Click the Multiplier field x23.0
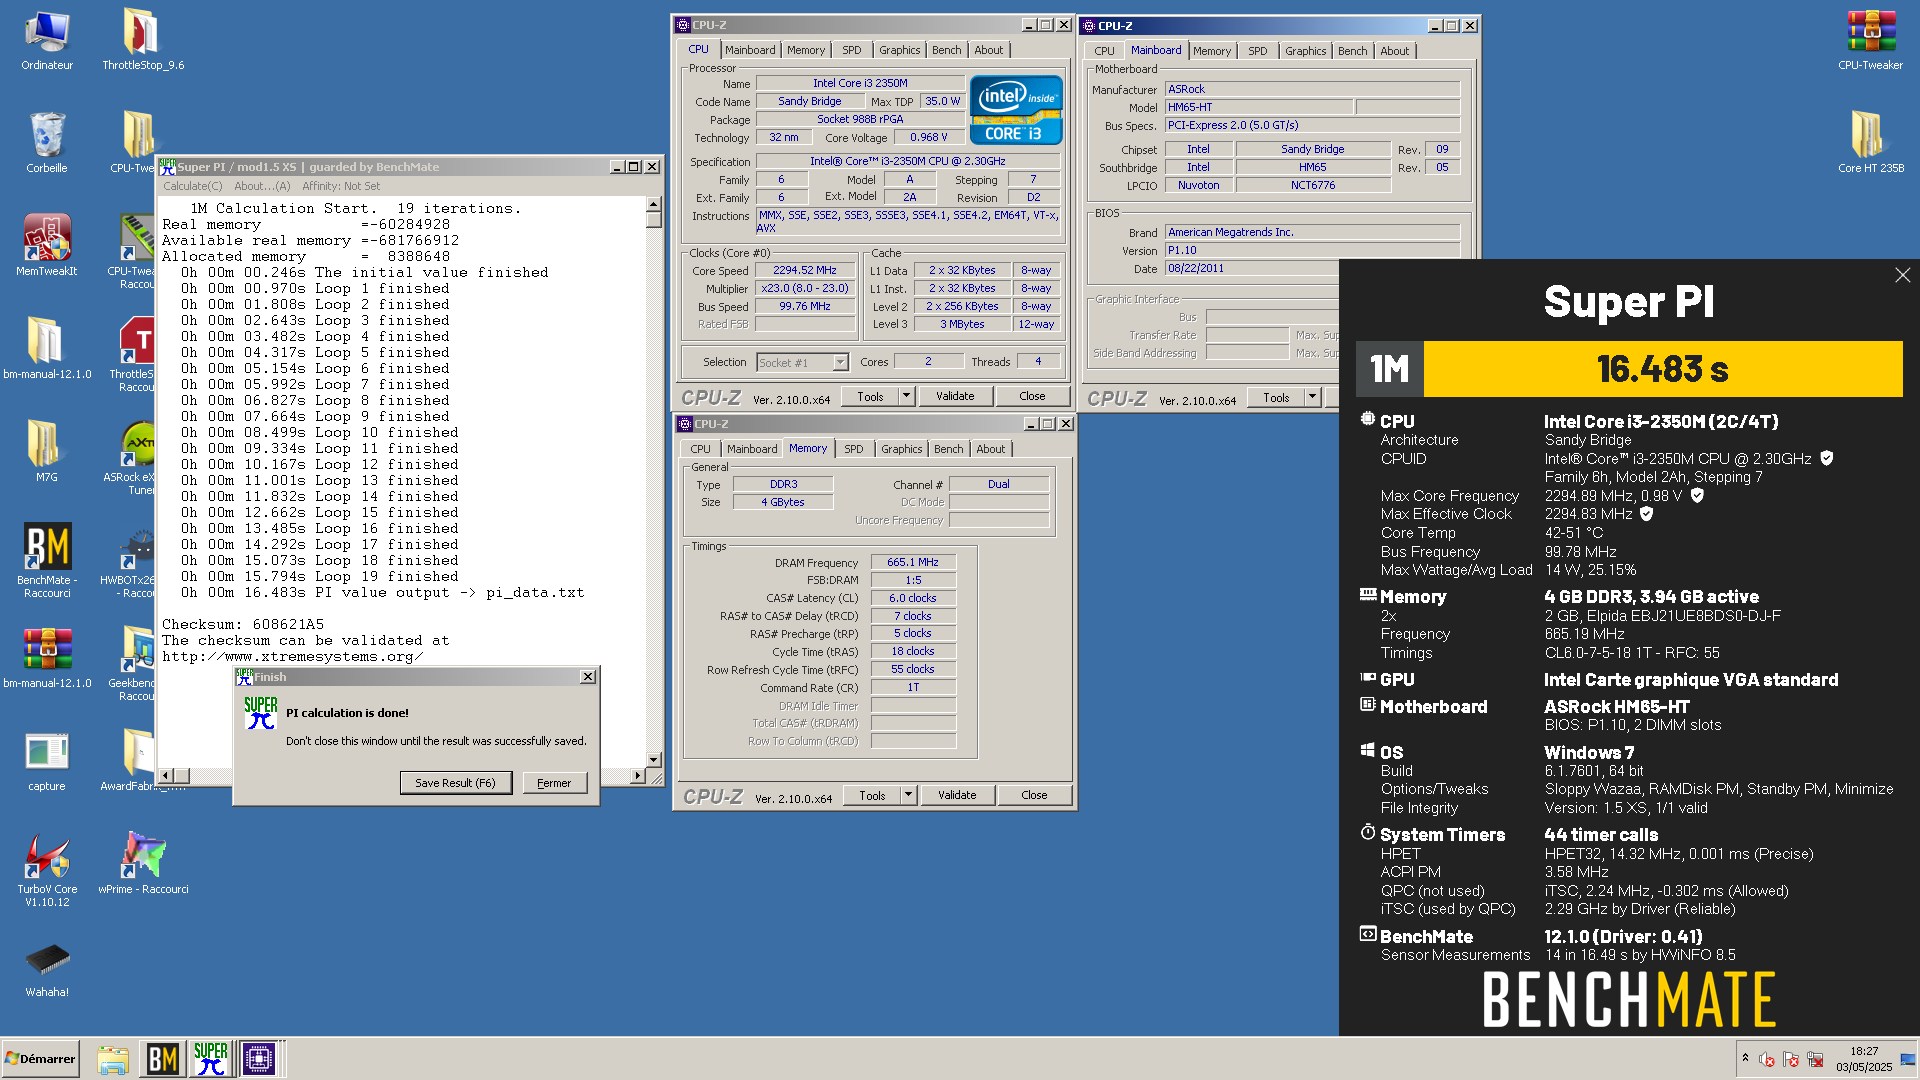 tap(805, 288)
